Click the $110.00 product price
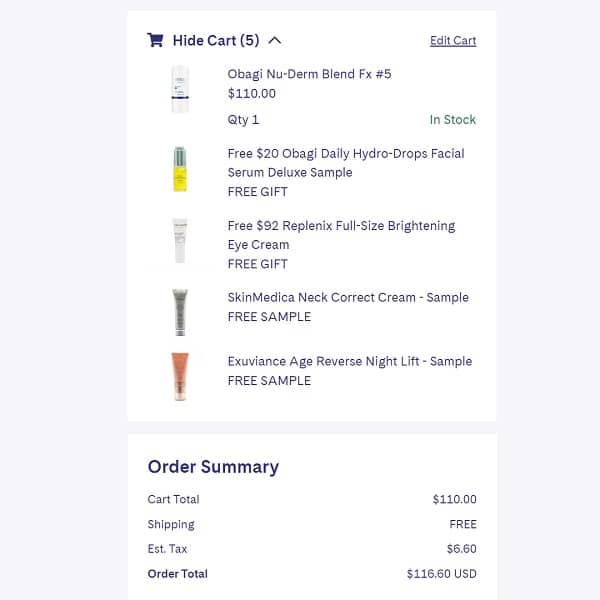The image size is (600, 600). point(252,94)
